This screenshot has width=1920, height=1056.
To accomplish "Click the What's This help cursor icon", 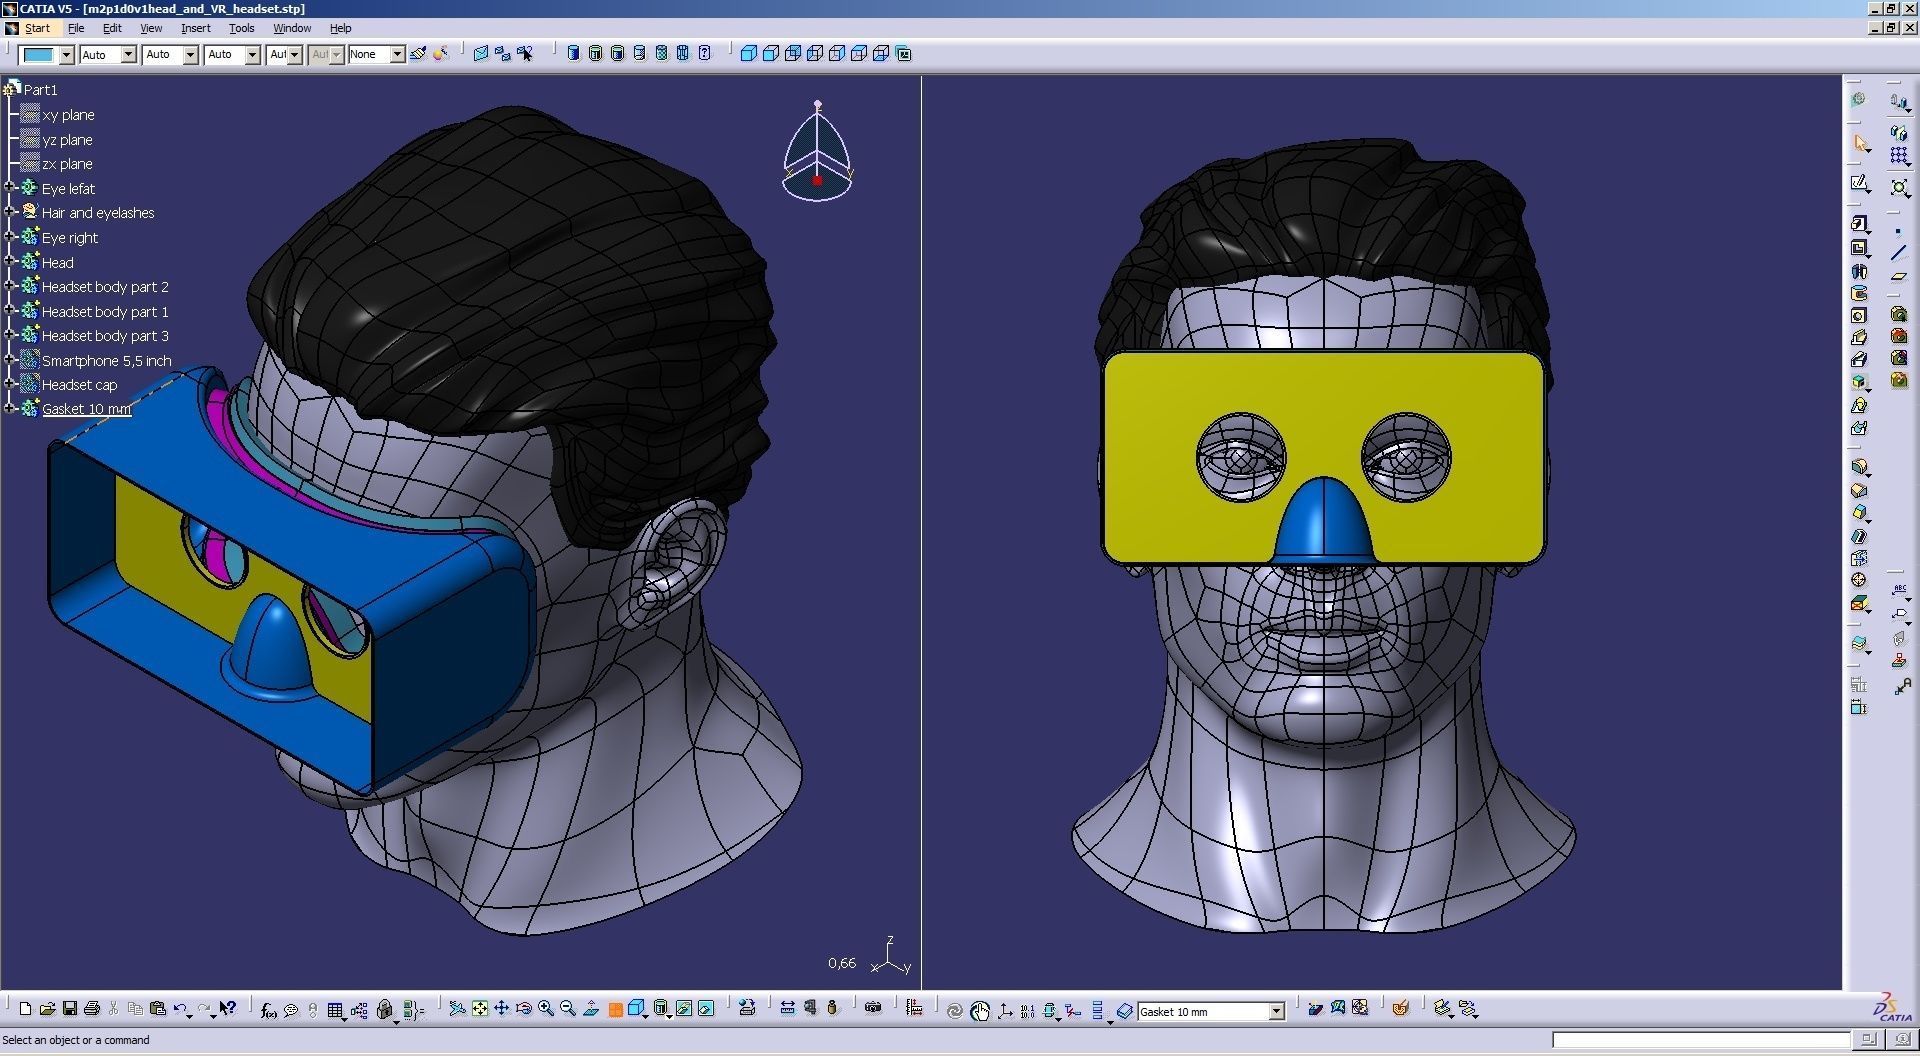I will (x=228, y=1009).
